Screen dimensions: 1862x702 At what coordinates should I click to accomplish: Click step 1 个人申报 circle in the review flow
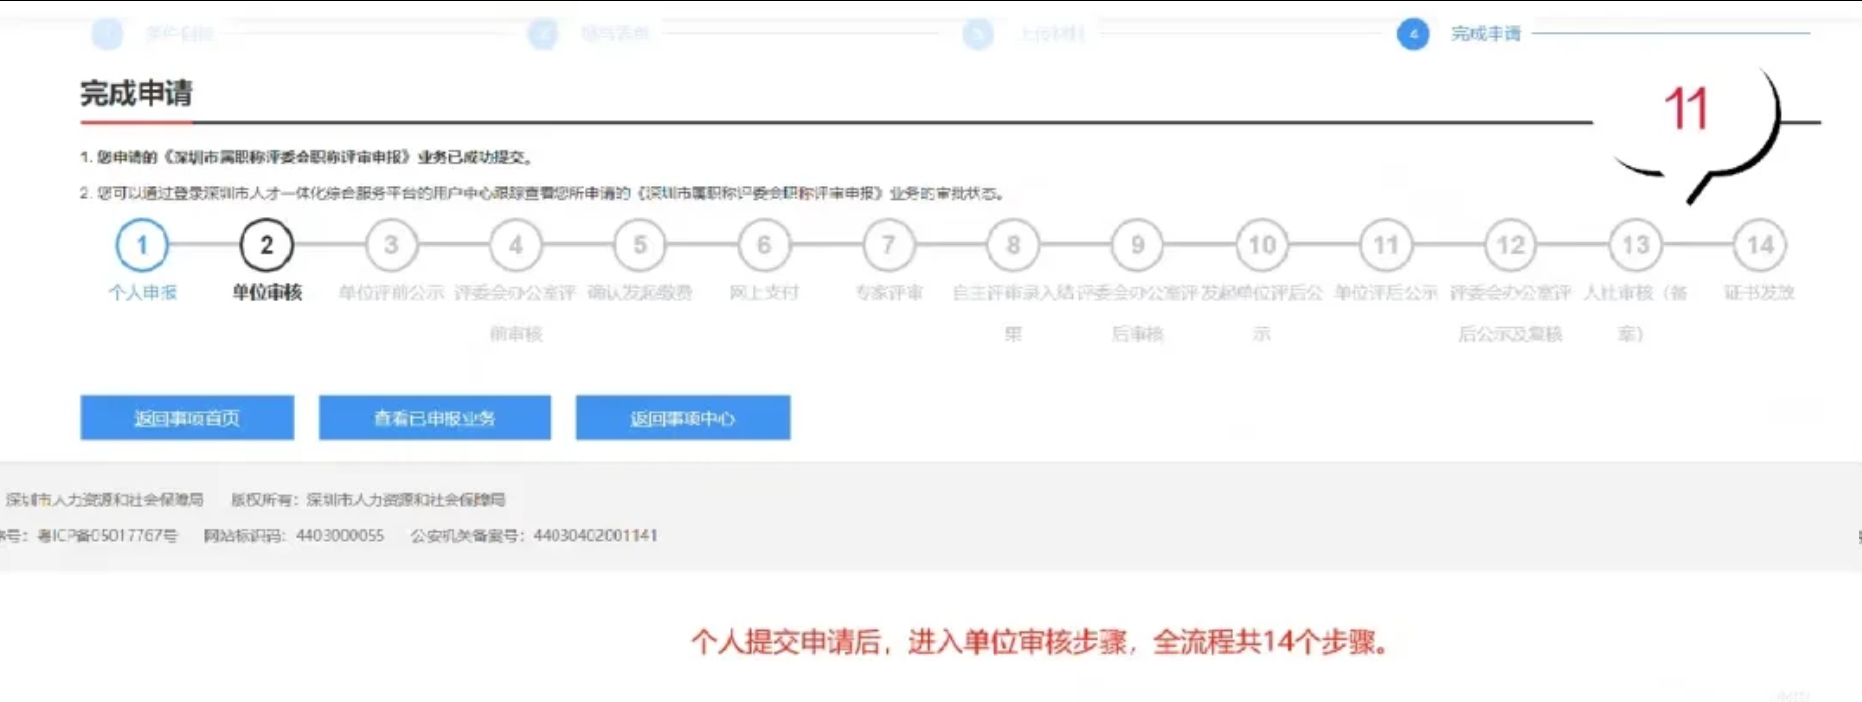[x=142, y=245]
